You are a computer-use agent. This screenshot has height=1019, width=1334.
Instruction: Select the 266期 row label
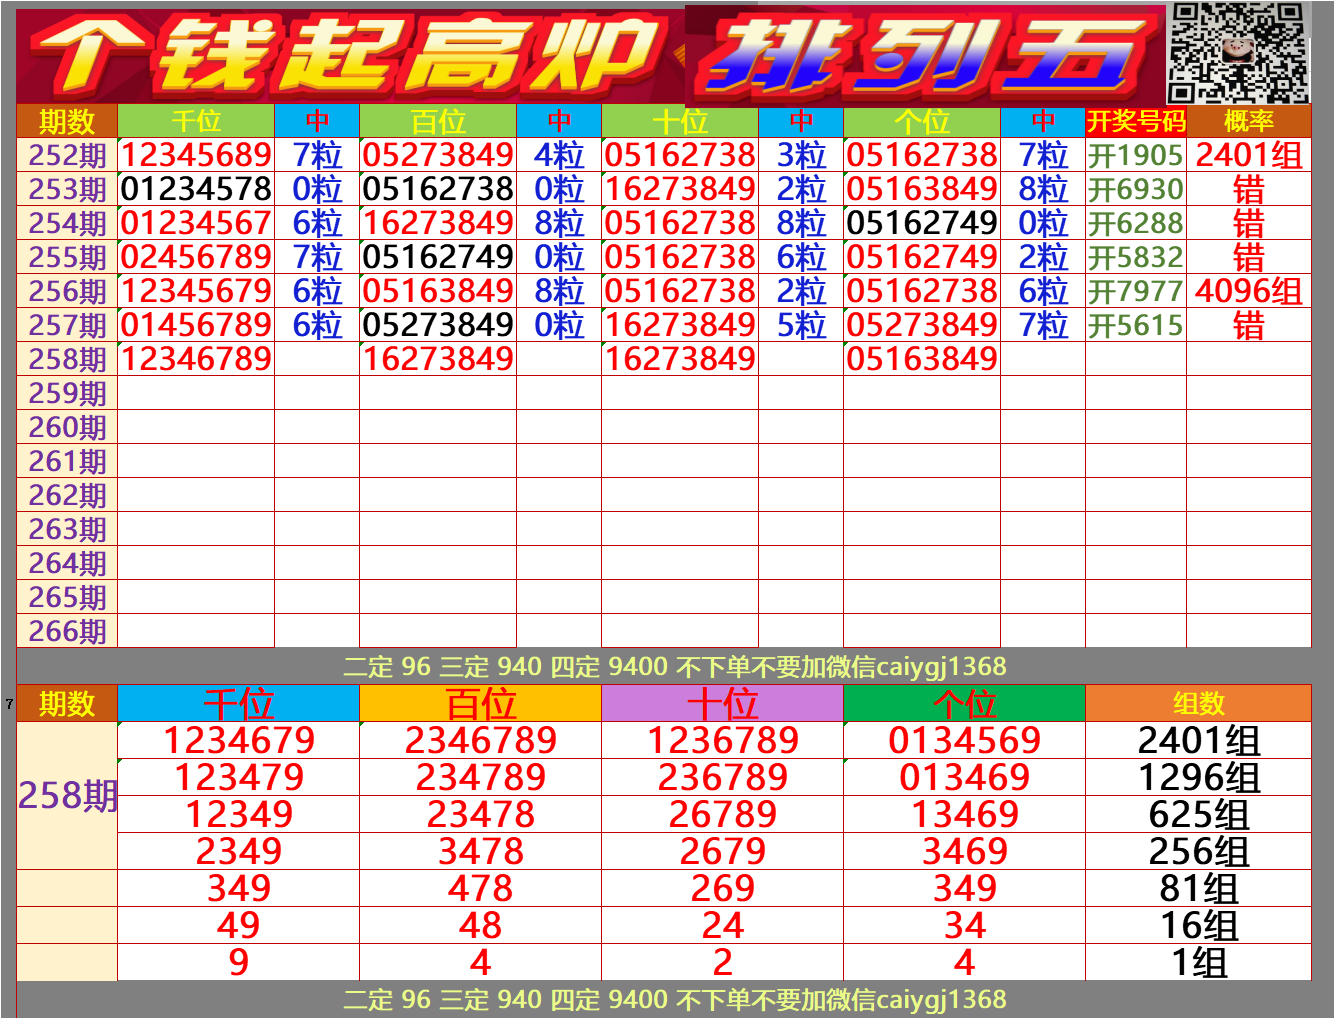pyautogui.click(x=67, y=632)
